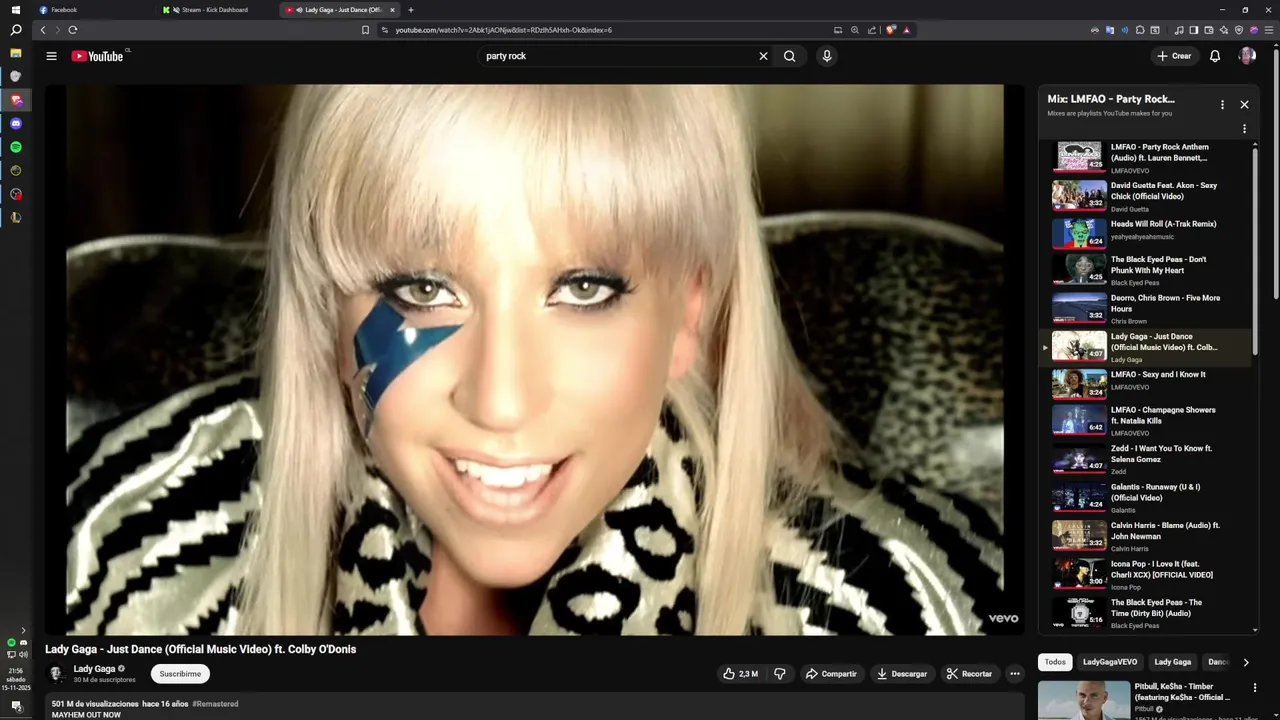The height and width of the screenshot is (720, 1280).
Task: Play Galantis - Runaway (U & I)
Action: click(x=1145, y=498)
